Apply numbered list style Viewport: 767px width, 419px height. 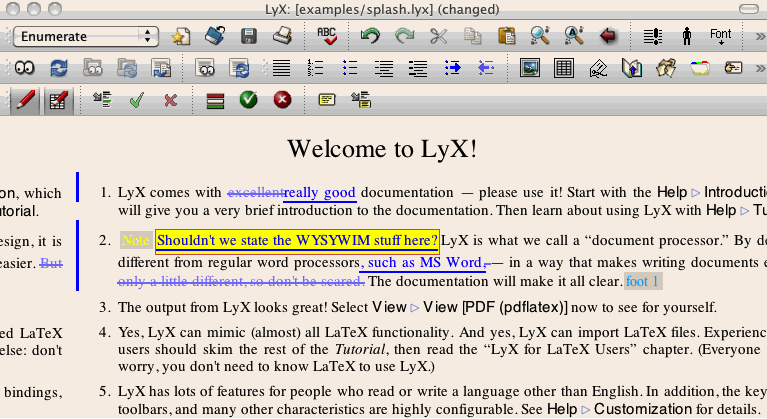pos(316,68)
